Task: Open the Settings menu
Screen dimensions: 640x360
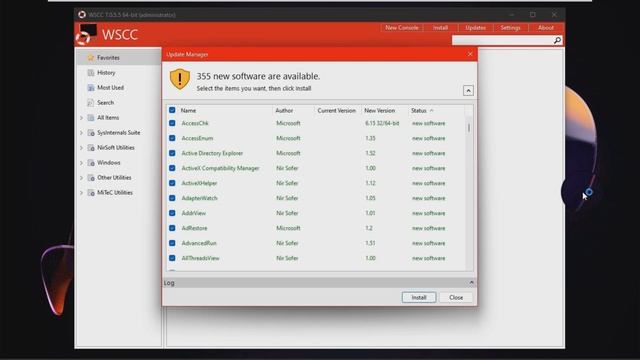Action: 510,28
